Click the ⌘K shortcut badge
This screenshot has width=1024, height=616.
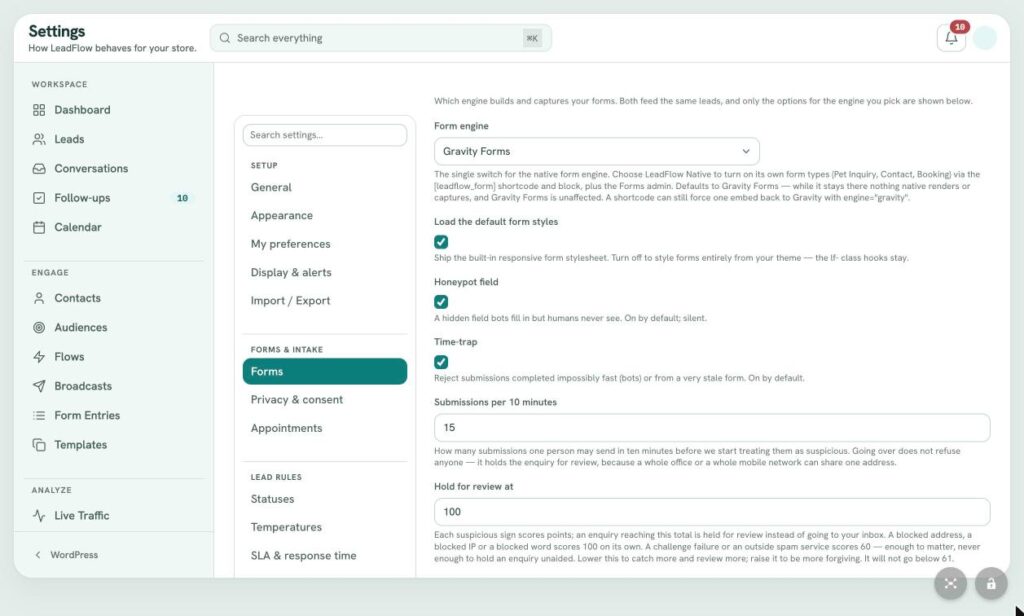[x=532, y=38]
